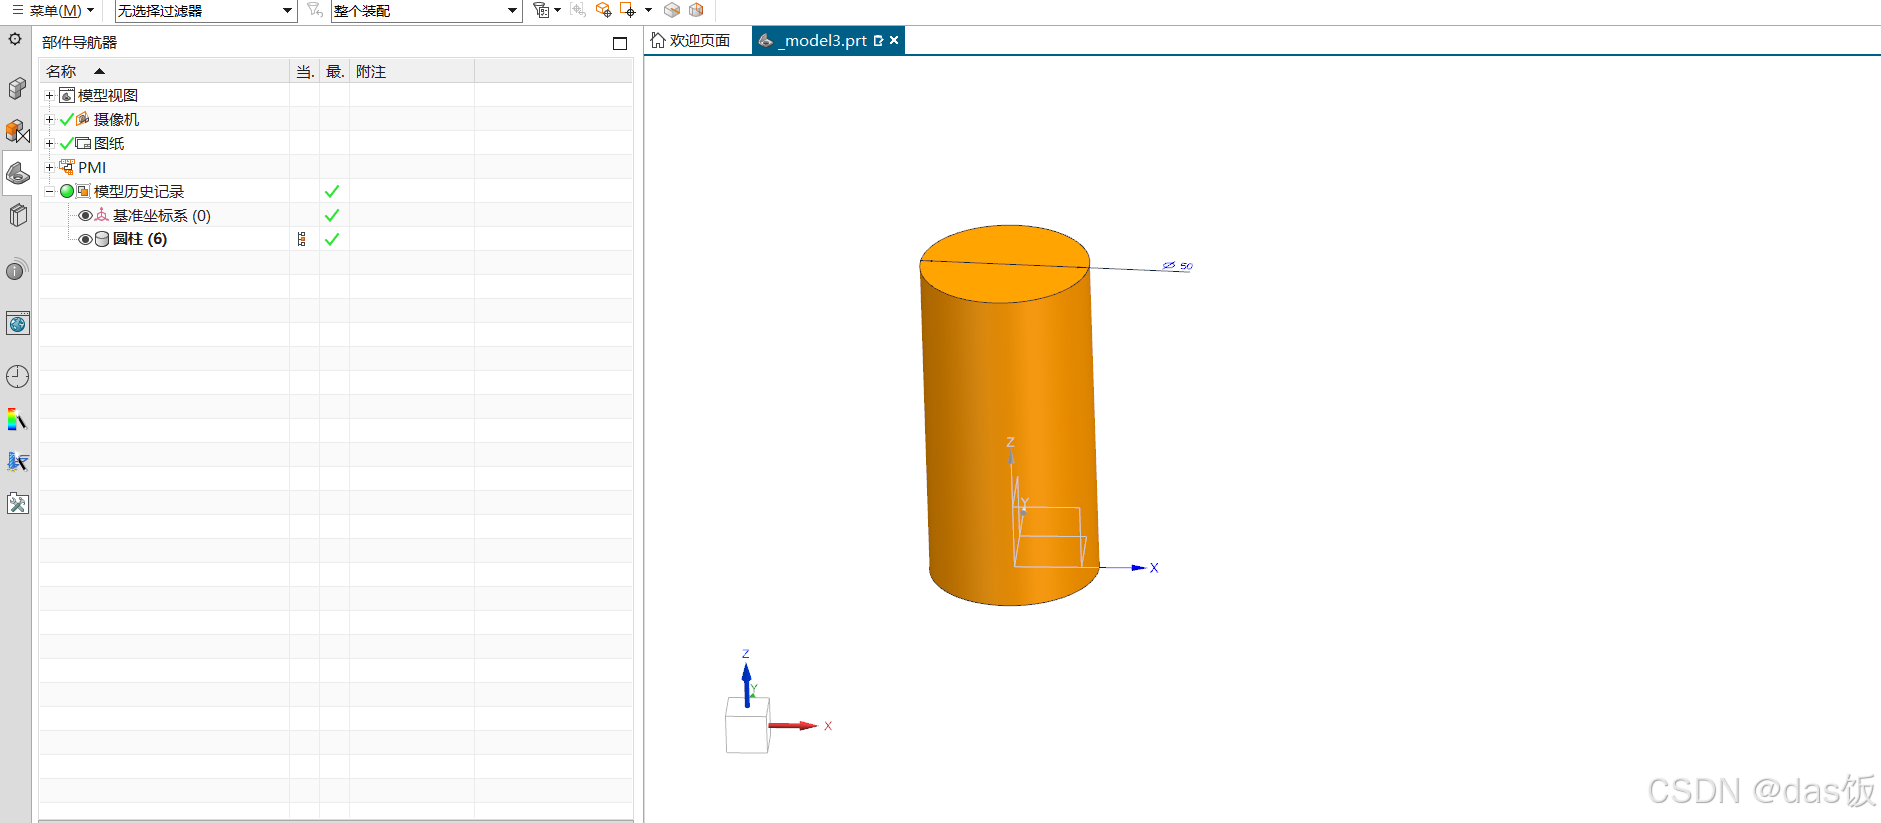Click the 最. column header
The image size is (1881, 823).
coord(335,71)
